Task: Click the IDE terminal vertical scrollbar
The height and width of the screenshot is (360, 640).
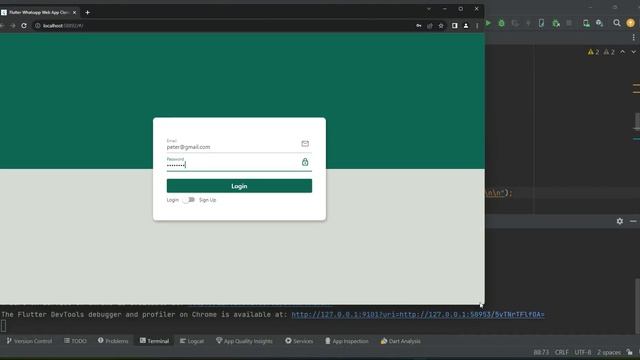Action: click(638, 306)
